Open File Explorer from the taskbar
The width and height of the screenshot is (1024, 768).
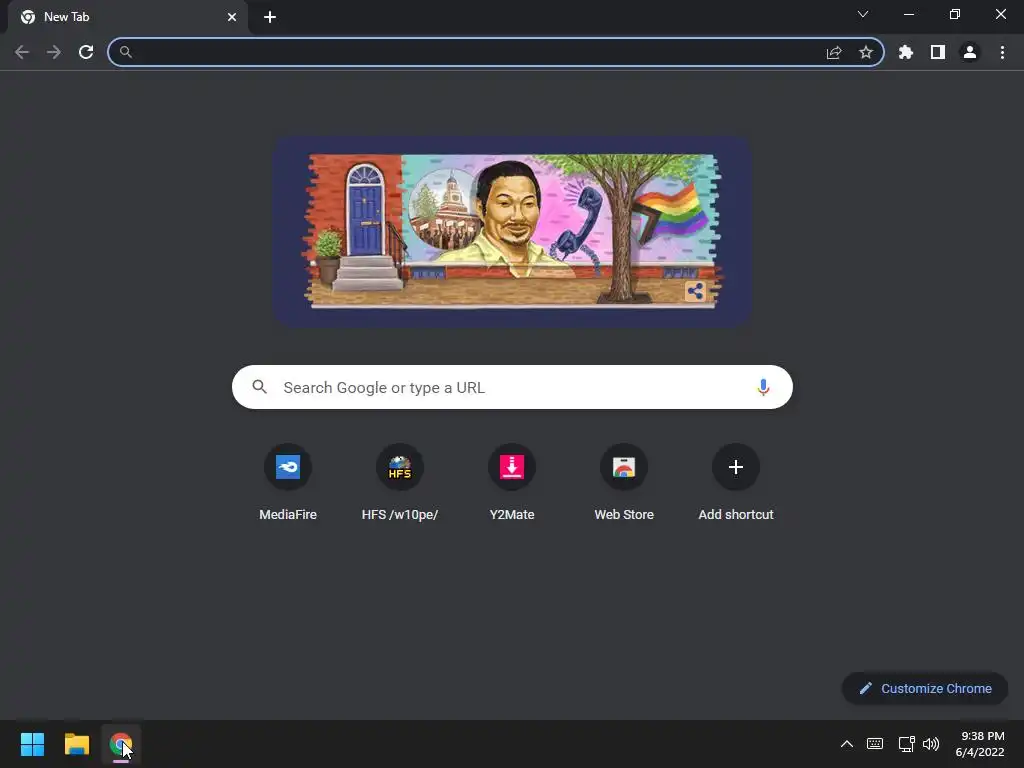click(76, 744)
